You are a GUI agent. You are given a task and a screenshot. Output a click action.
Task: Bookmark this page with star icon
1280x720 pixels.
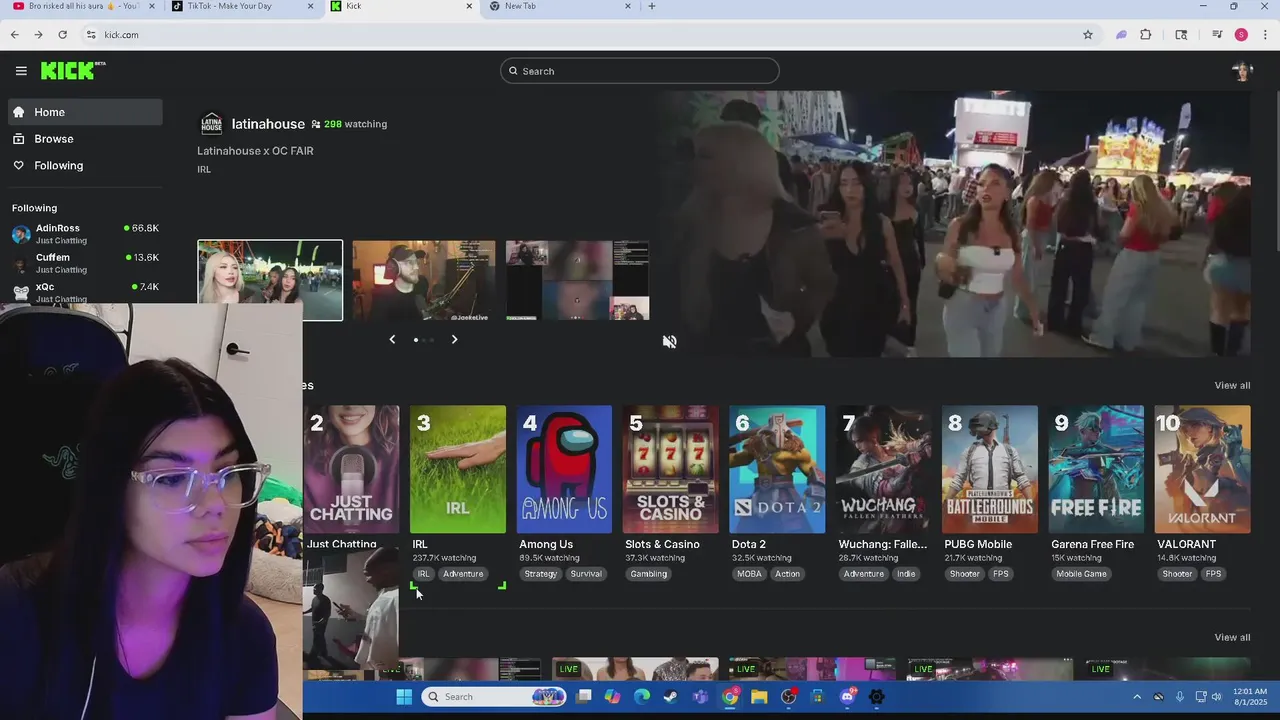coord(1087,34)
